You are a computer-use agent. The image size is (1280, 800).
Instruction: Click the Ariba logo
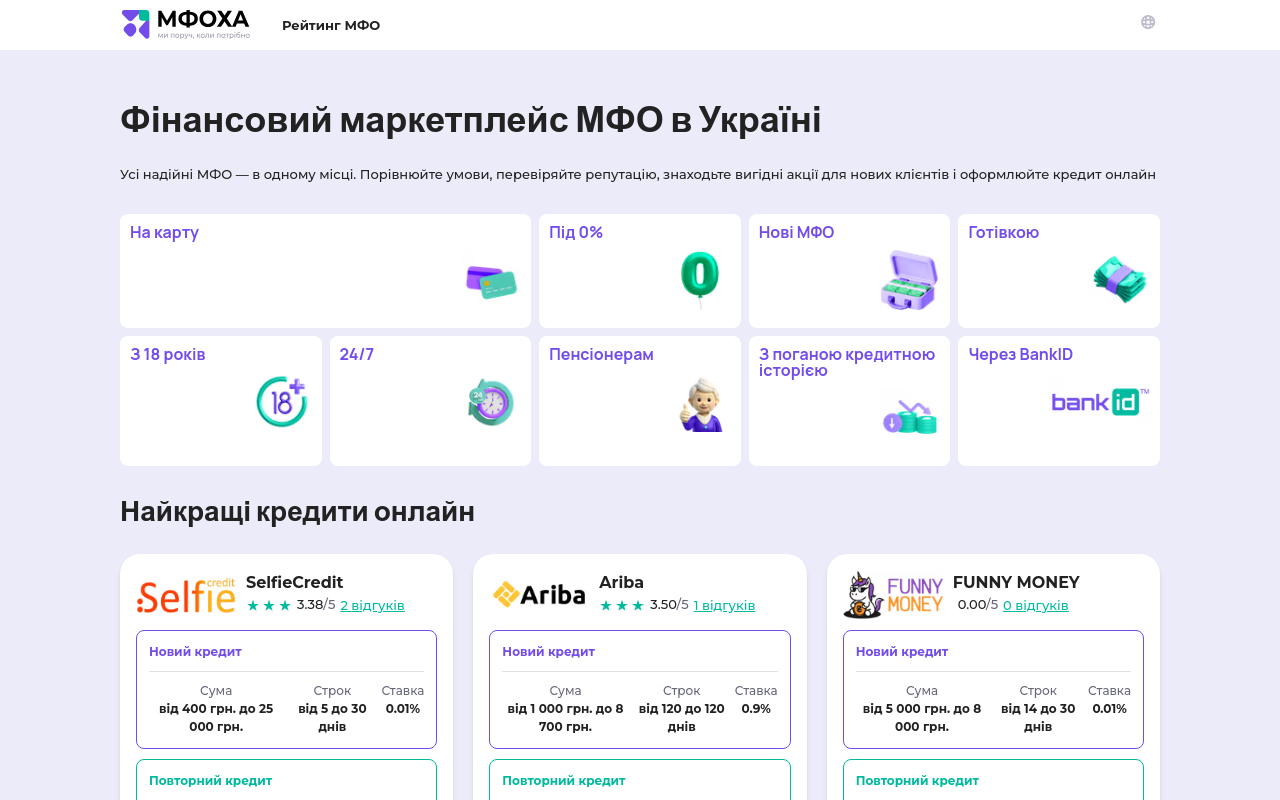click(x=540, y=595)
